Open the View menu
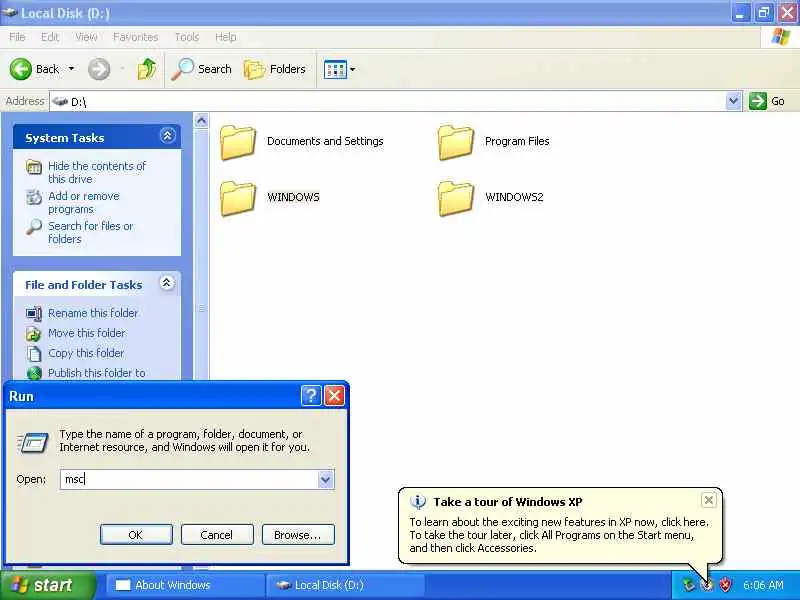The width and height of the screenshot is (800, 600). [86, 37]
